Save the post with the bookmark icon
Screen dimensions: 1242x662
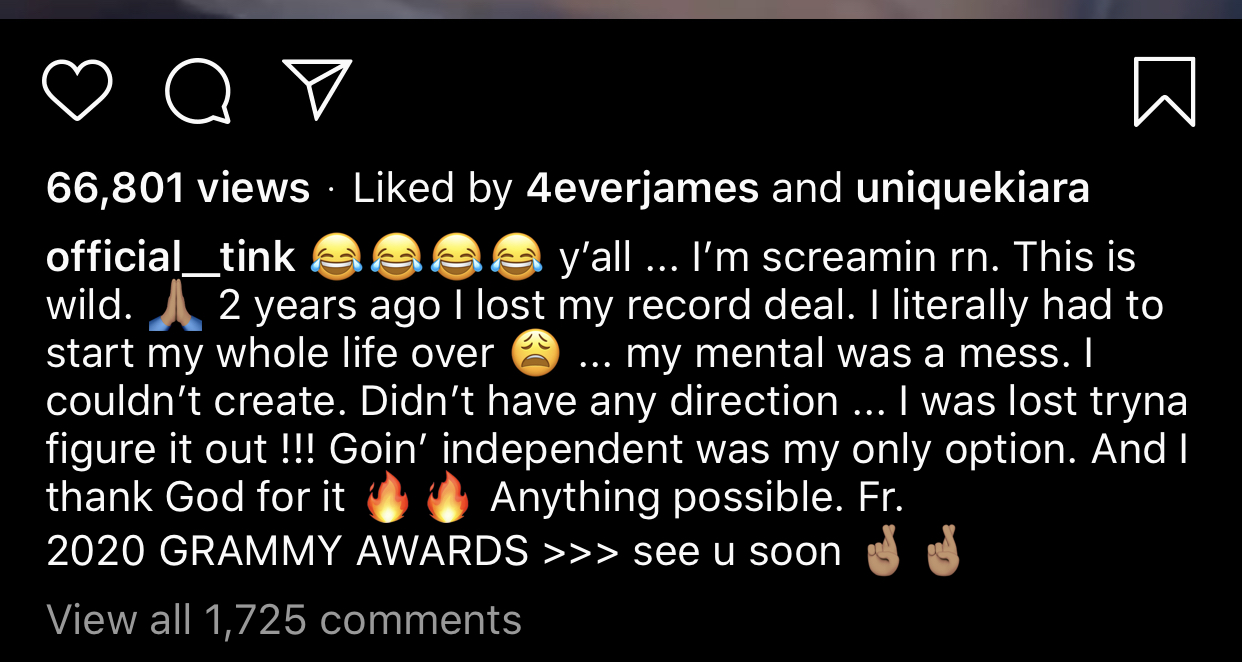click(1165, 92)
